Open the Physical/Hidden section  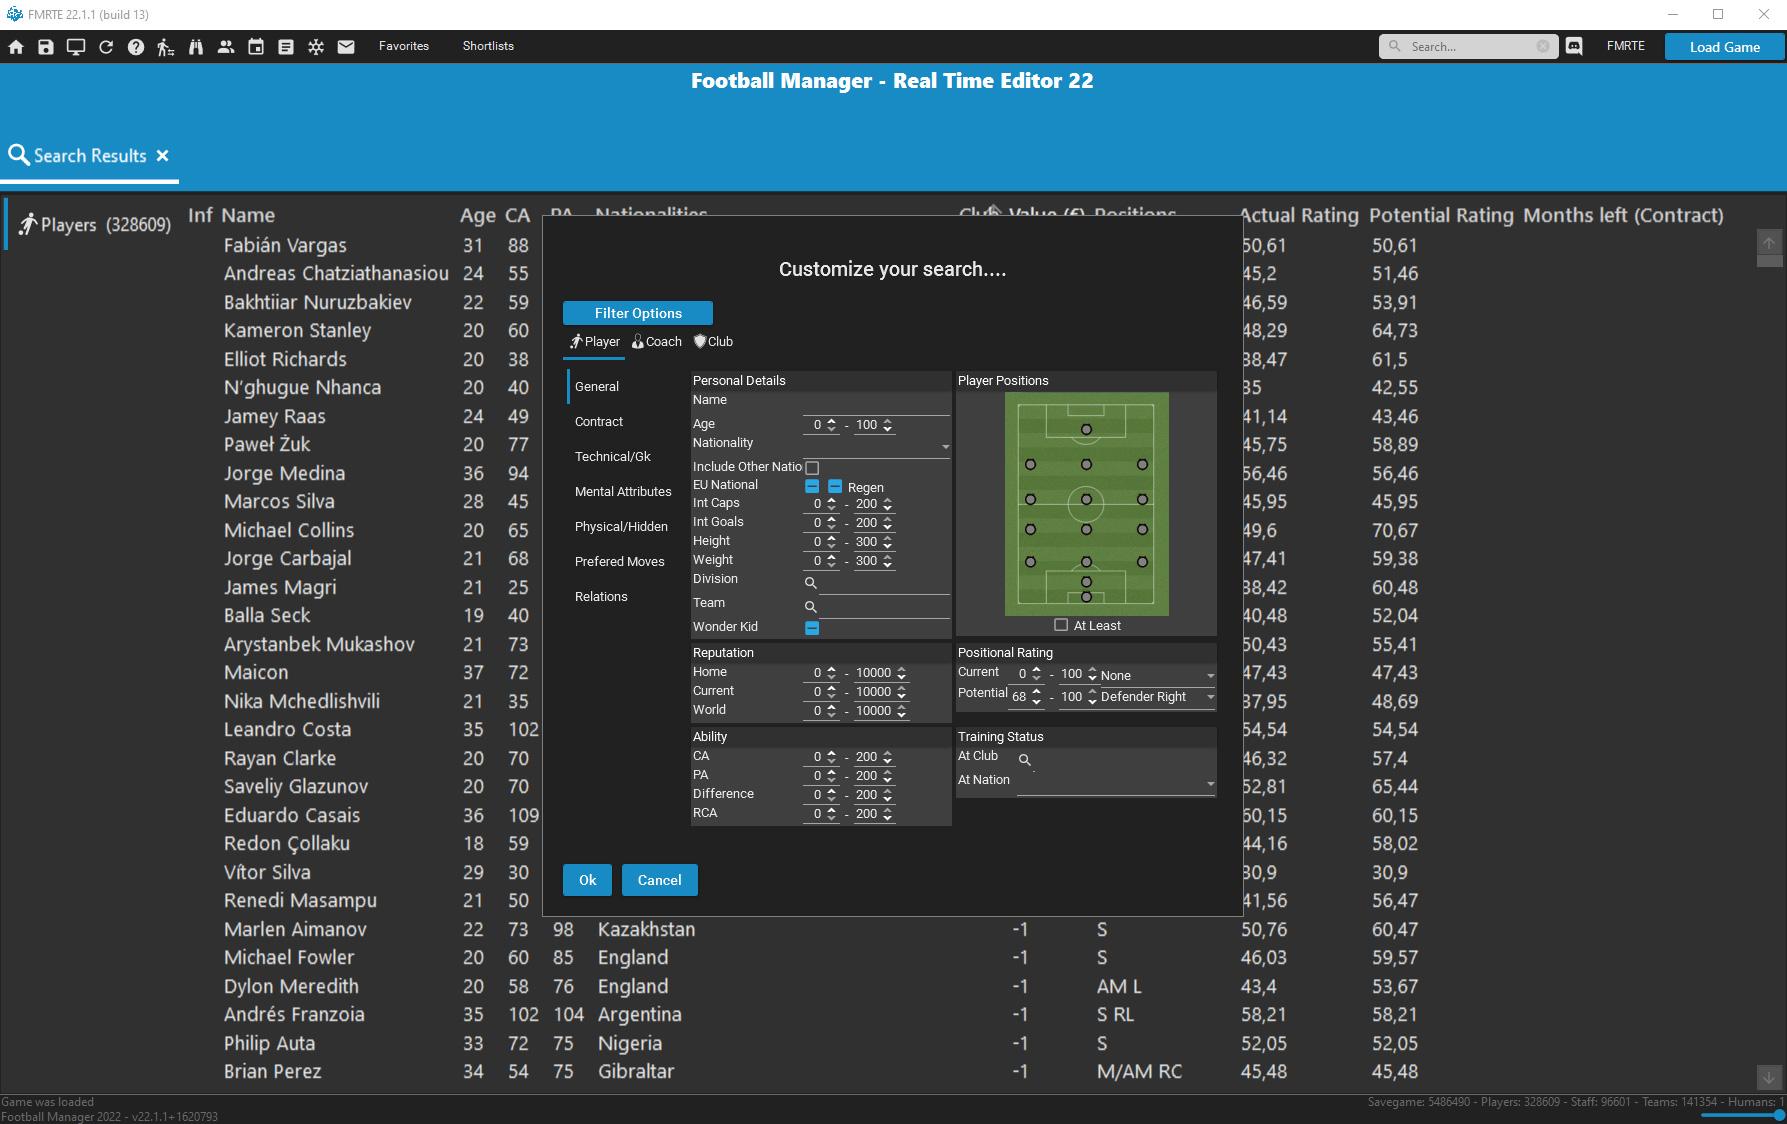click(621, 527)
